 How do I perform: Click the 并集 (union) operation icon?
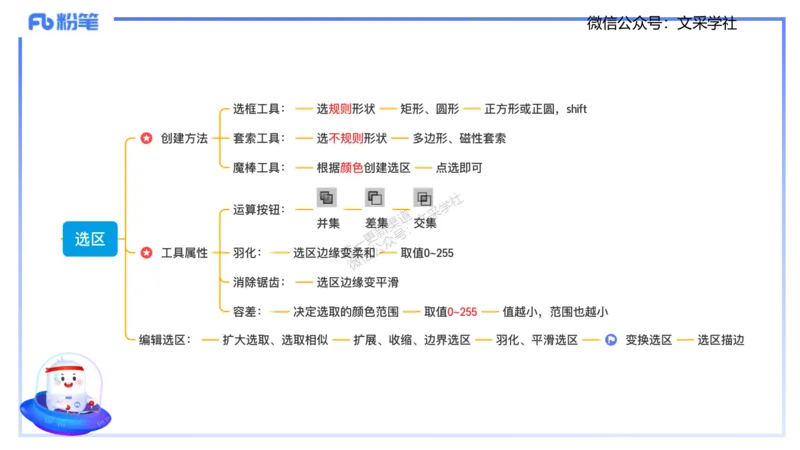pos(327,197)
